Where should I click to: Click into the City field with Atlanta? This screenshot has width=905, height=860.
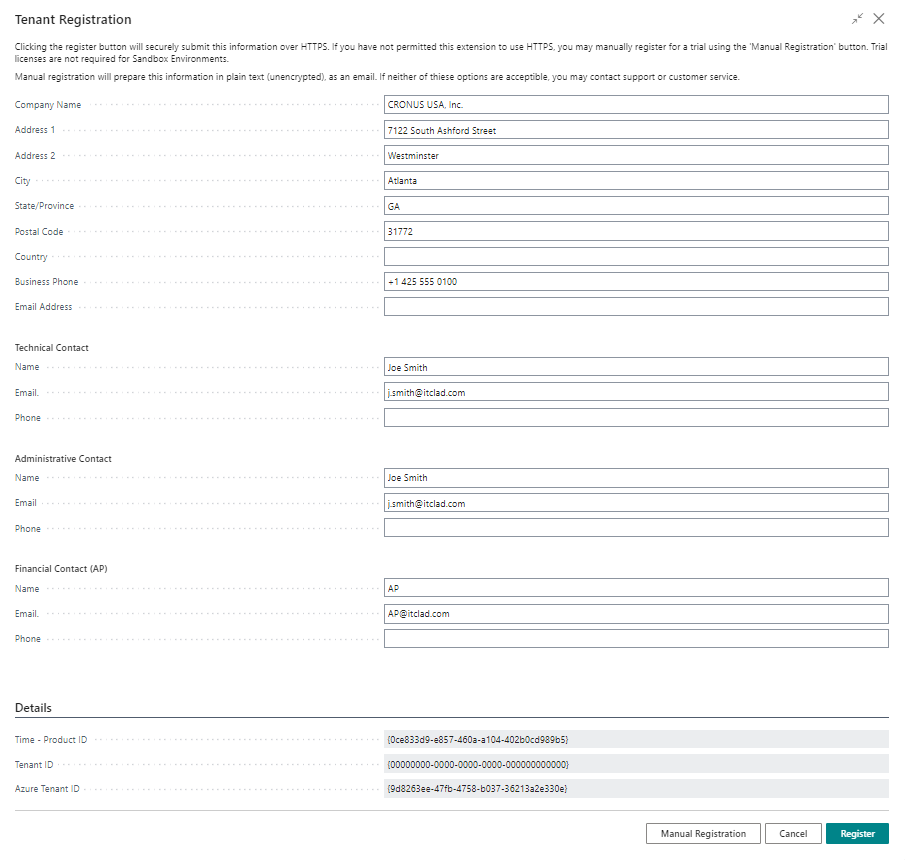(636, 181)
